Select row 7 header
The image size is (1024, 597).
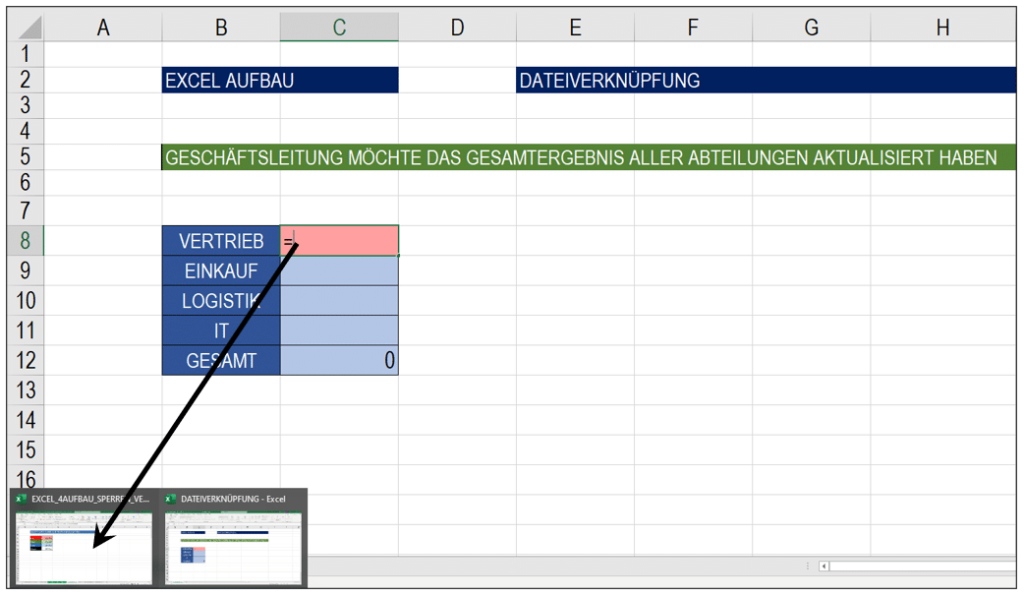(25, 210)
